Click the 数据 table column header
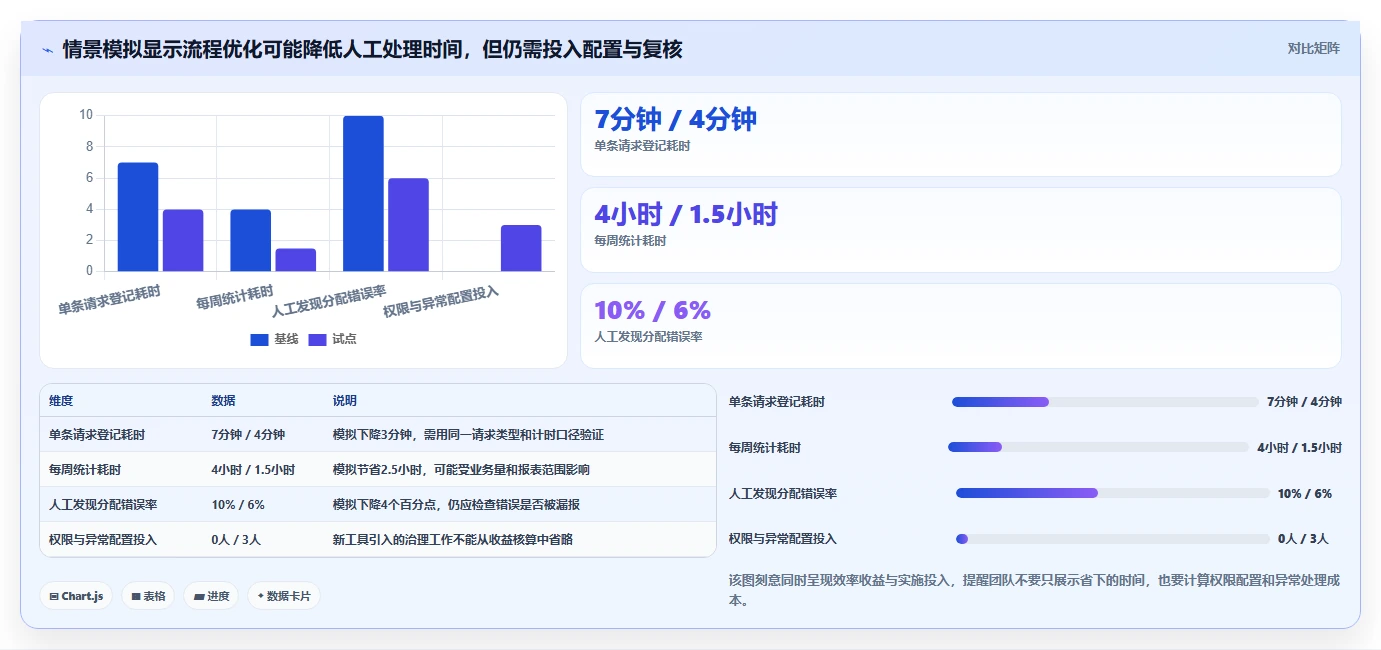This screenshot has height=650, width=1381. pyautogui.click(x=224, y=400)
